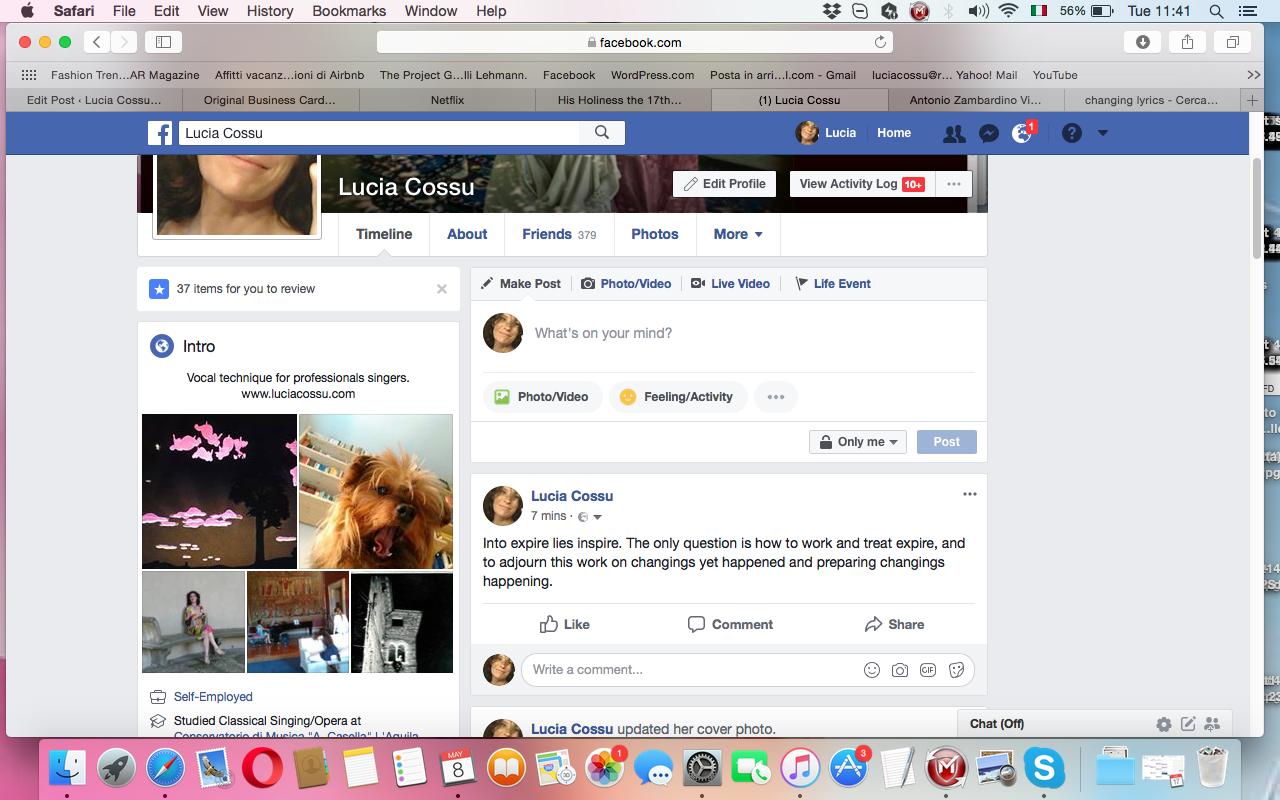Turn on Chat from the Chat (Off) bar
The height and width of the screenshot is (800, 1280).
tap(996, 723)
